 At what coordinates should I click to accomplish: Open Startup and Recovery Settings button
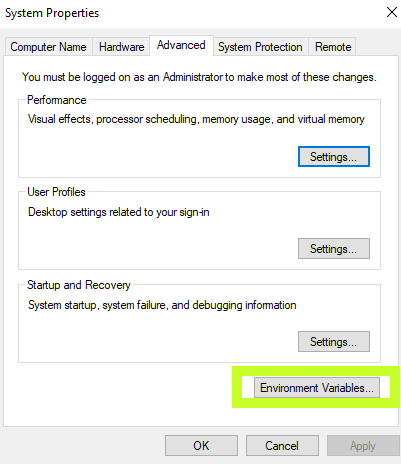tap(334, 342)
